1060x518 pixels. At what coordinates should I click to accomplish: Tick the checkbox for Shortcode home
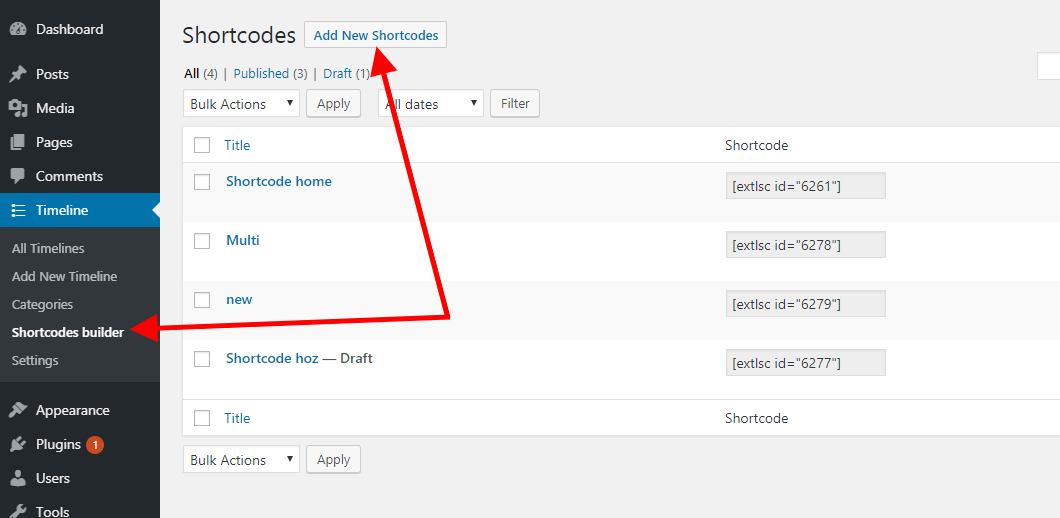click(202, 182)
